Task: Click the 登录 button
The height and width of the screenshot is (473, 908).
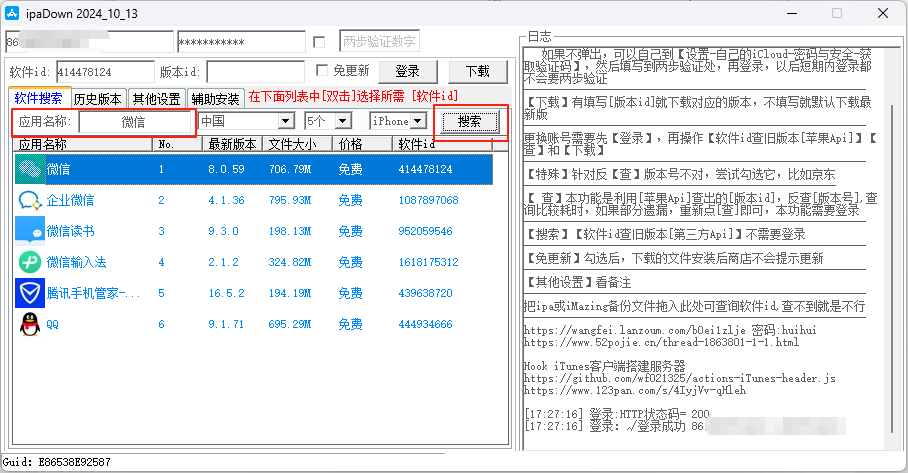Action: click(408, 72)
